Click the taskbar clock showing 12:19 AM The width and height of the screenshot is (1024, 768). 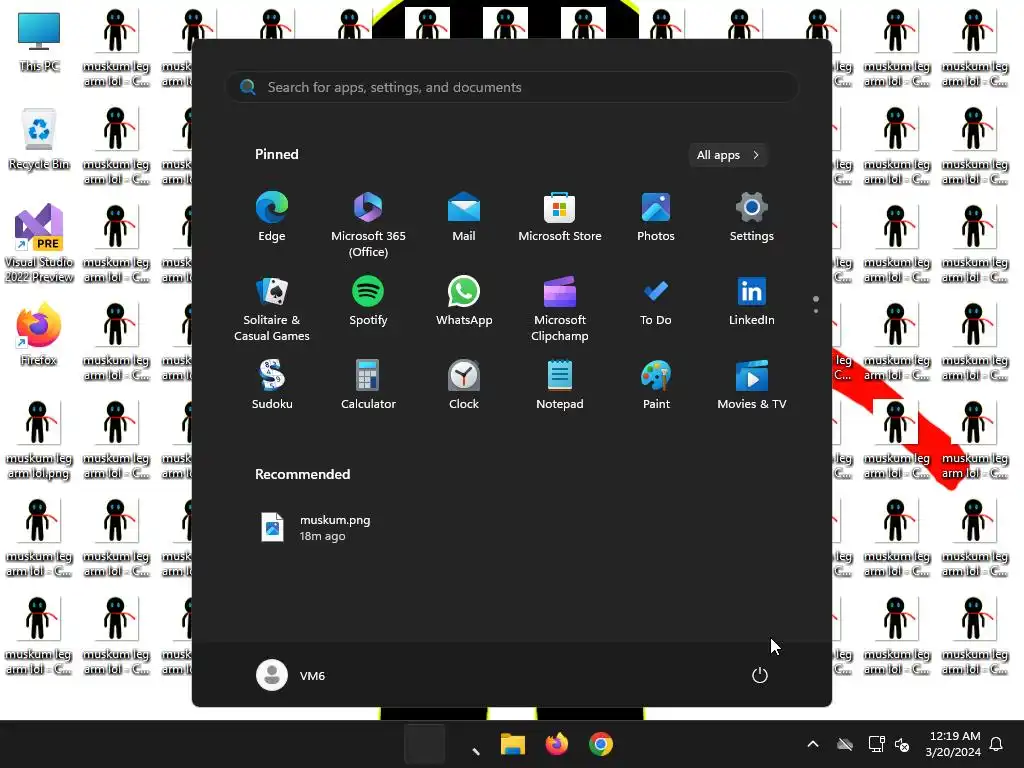coord(954,744)
